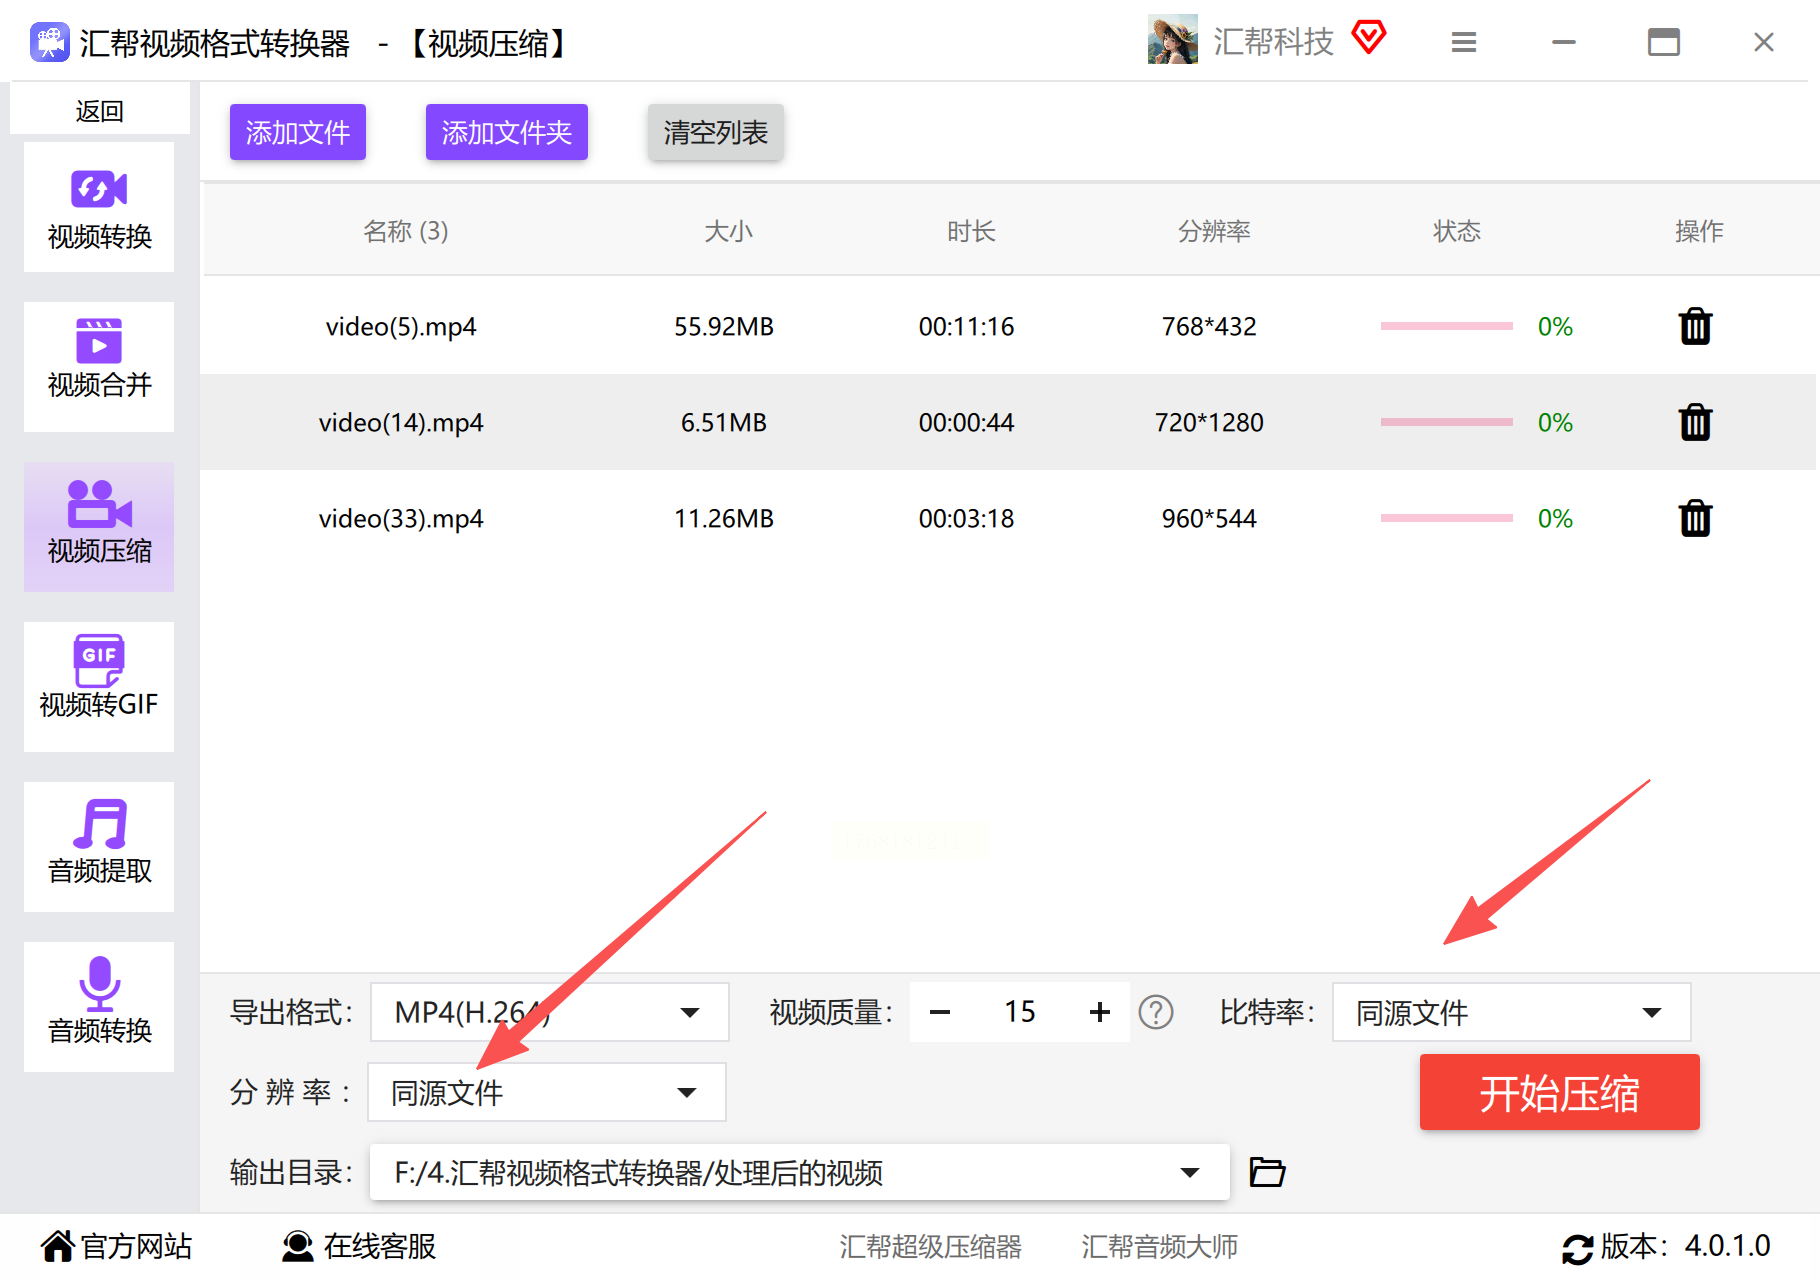Start compression with 开始压缩 button
Viewport: 1820px width, 1280px height.
(1560, 1092)
